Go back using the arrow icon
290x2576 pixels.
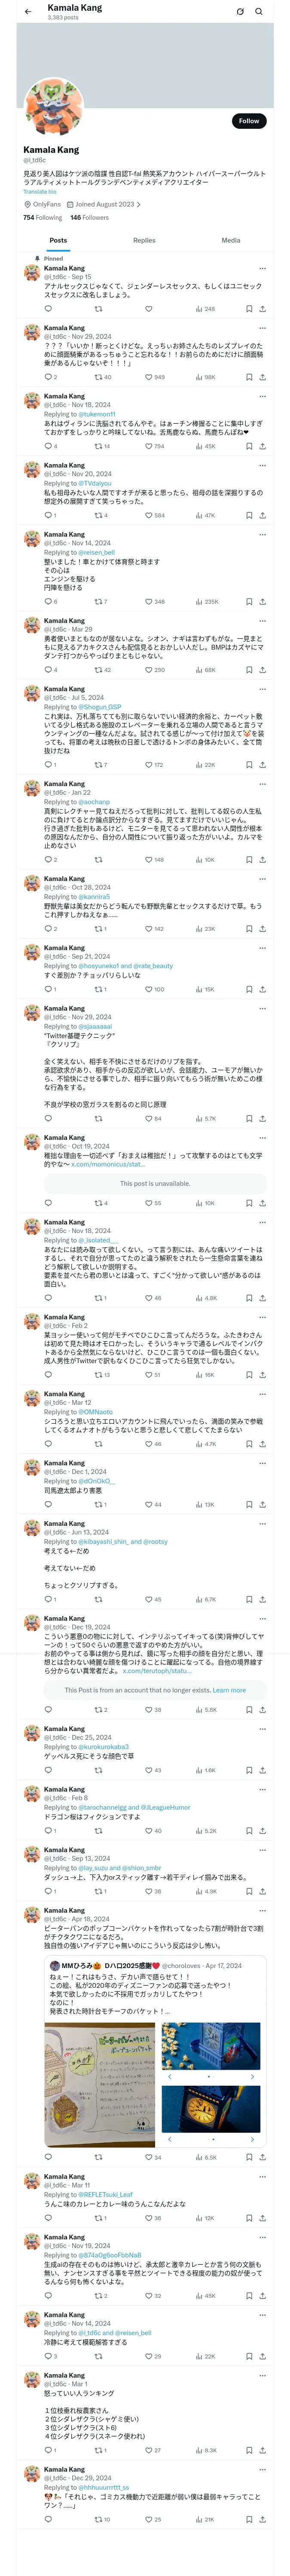28,11
